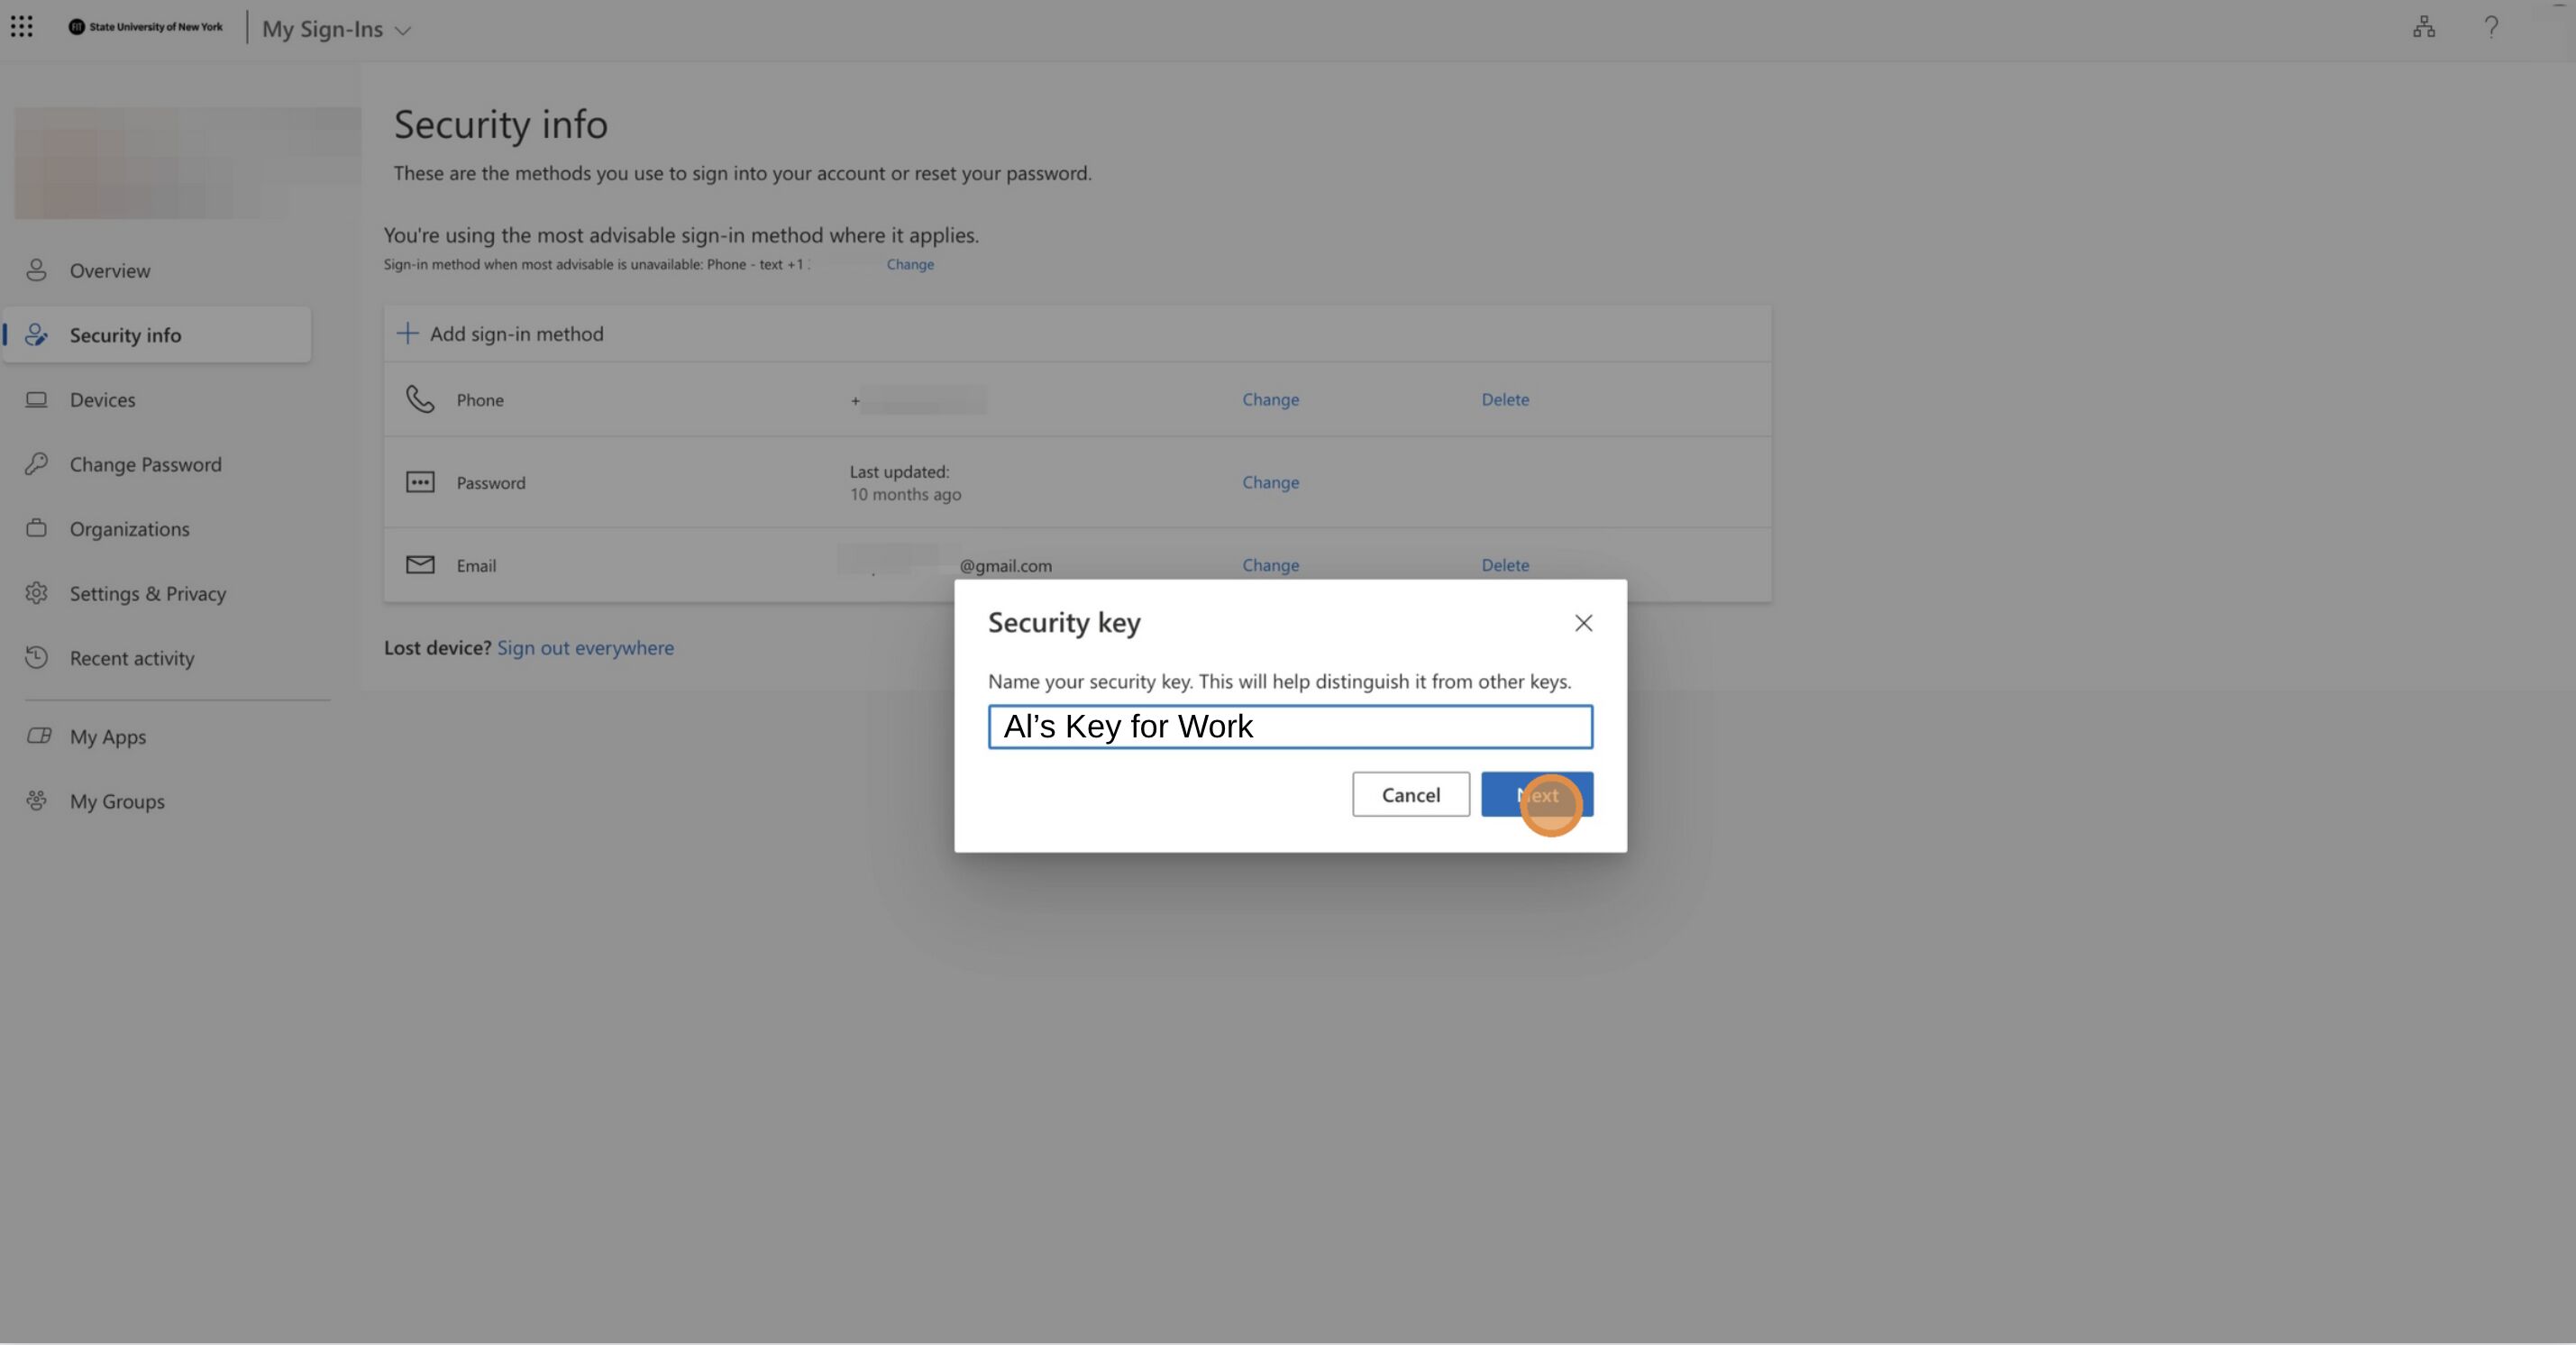Click the Password dots icon

pos(420,483)
